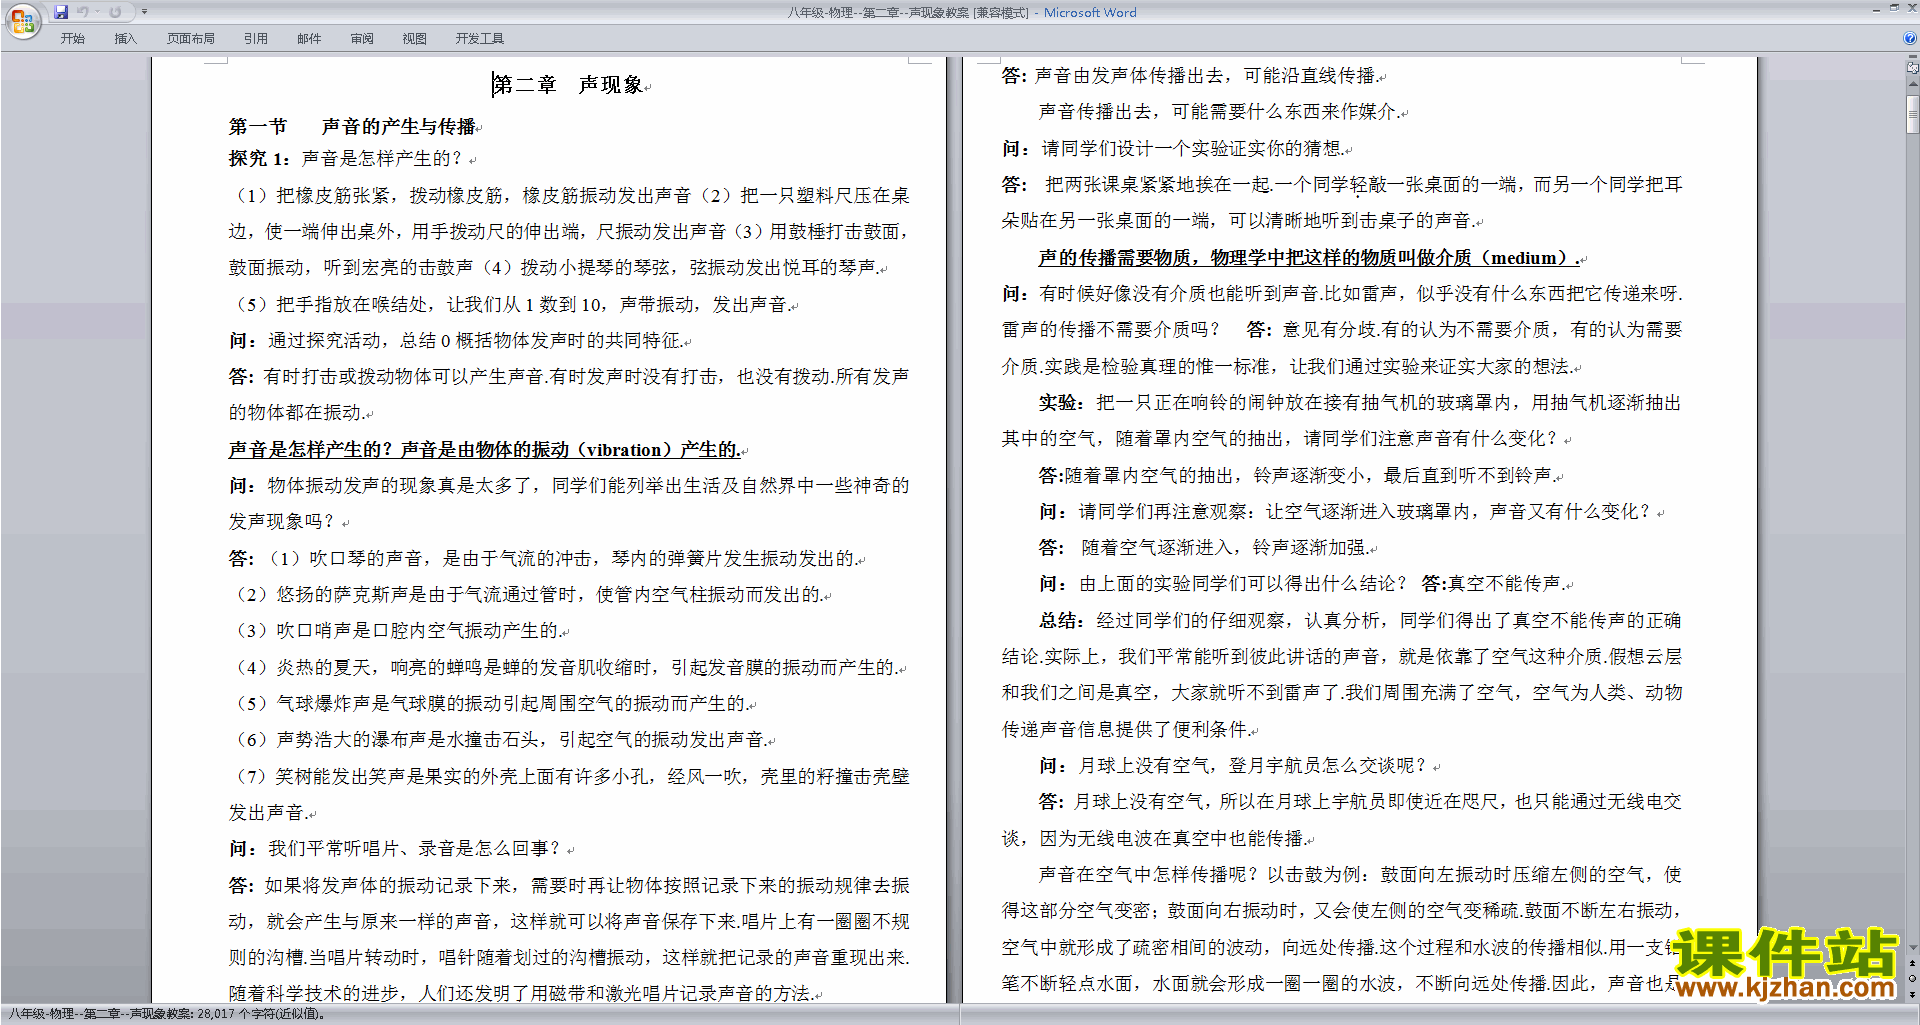The width and height of the screenshot is (1920, 1025).
Task: Open the 审阅 ribbon tab
Action: point(362,38)
